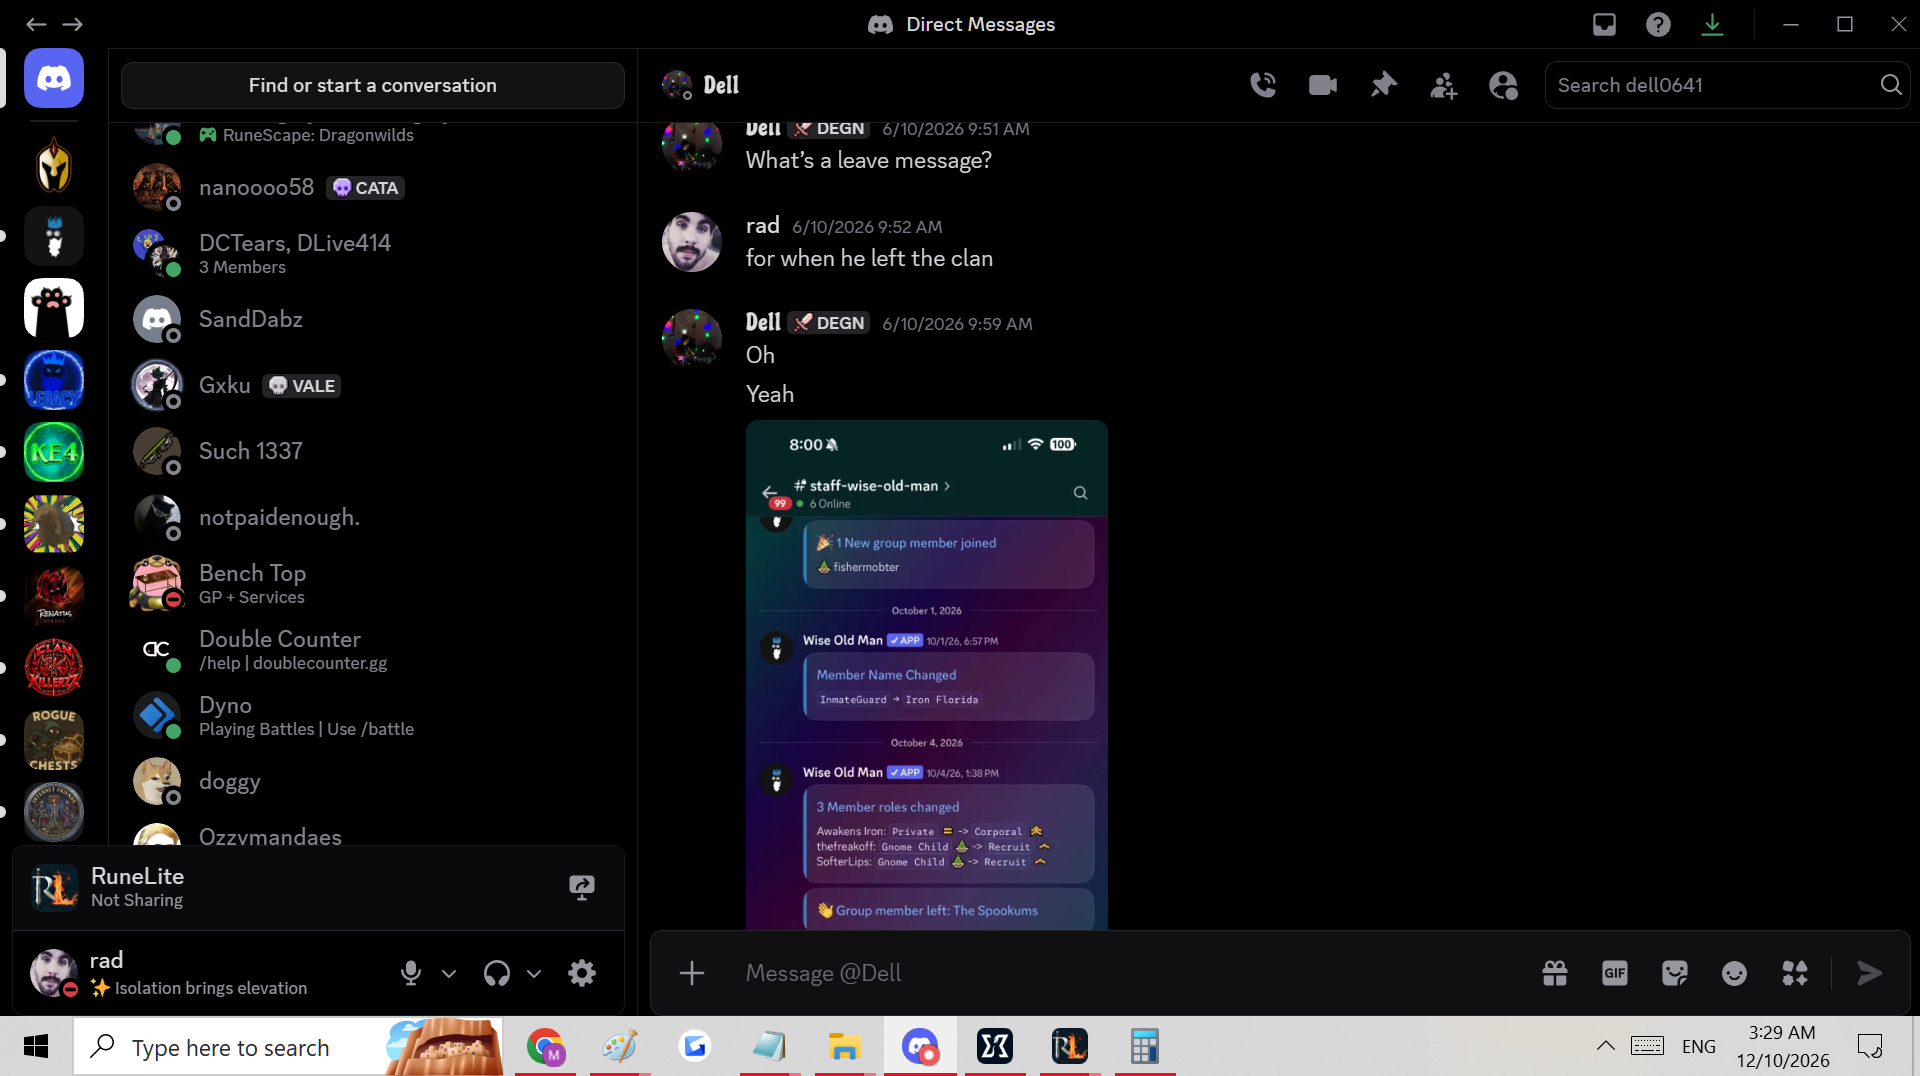This screenshot has height=1076, width=1920.
Task: Select the SandDabz conversation
Action: pyautogui.click(x=372, y=319)
